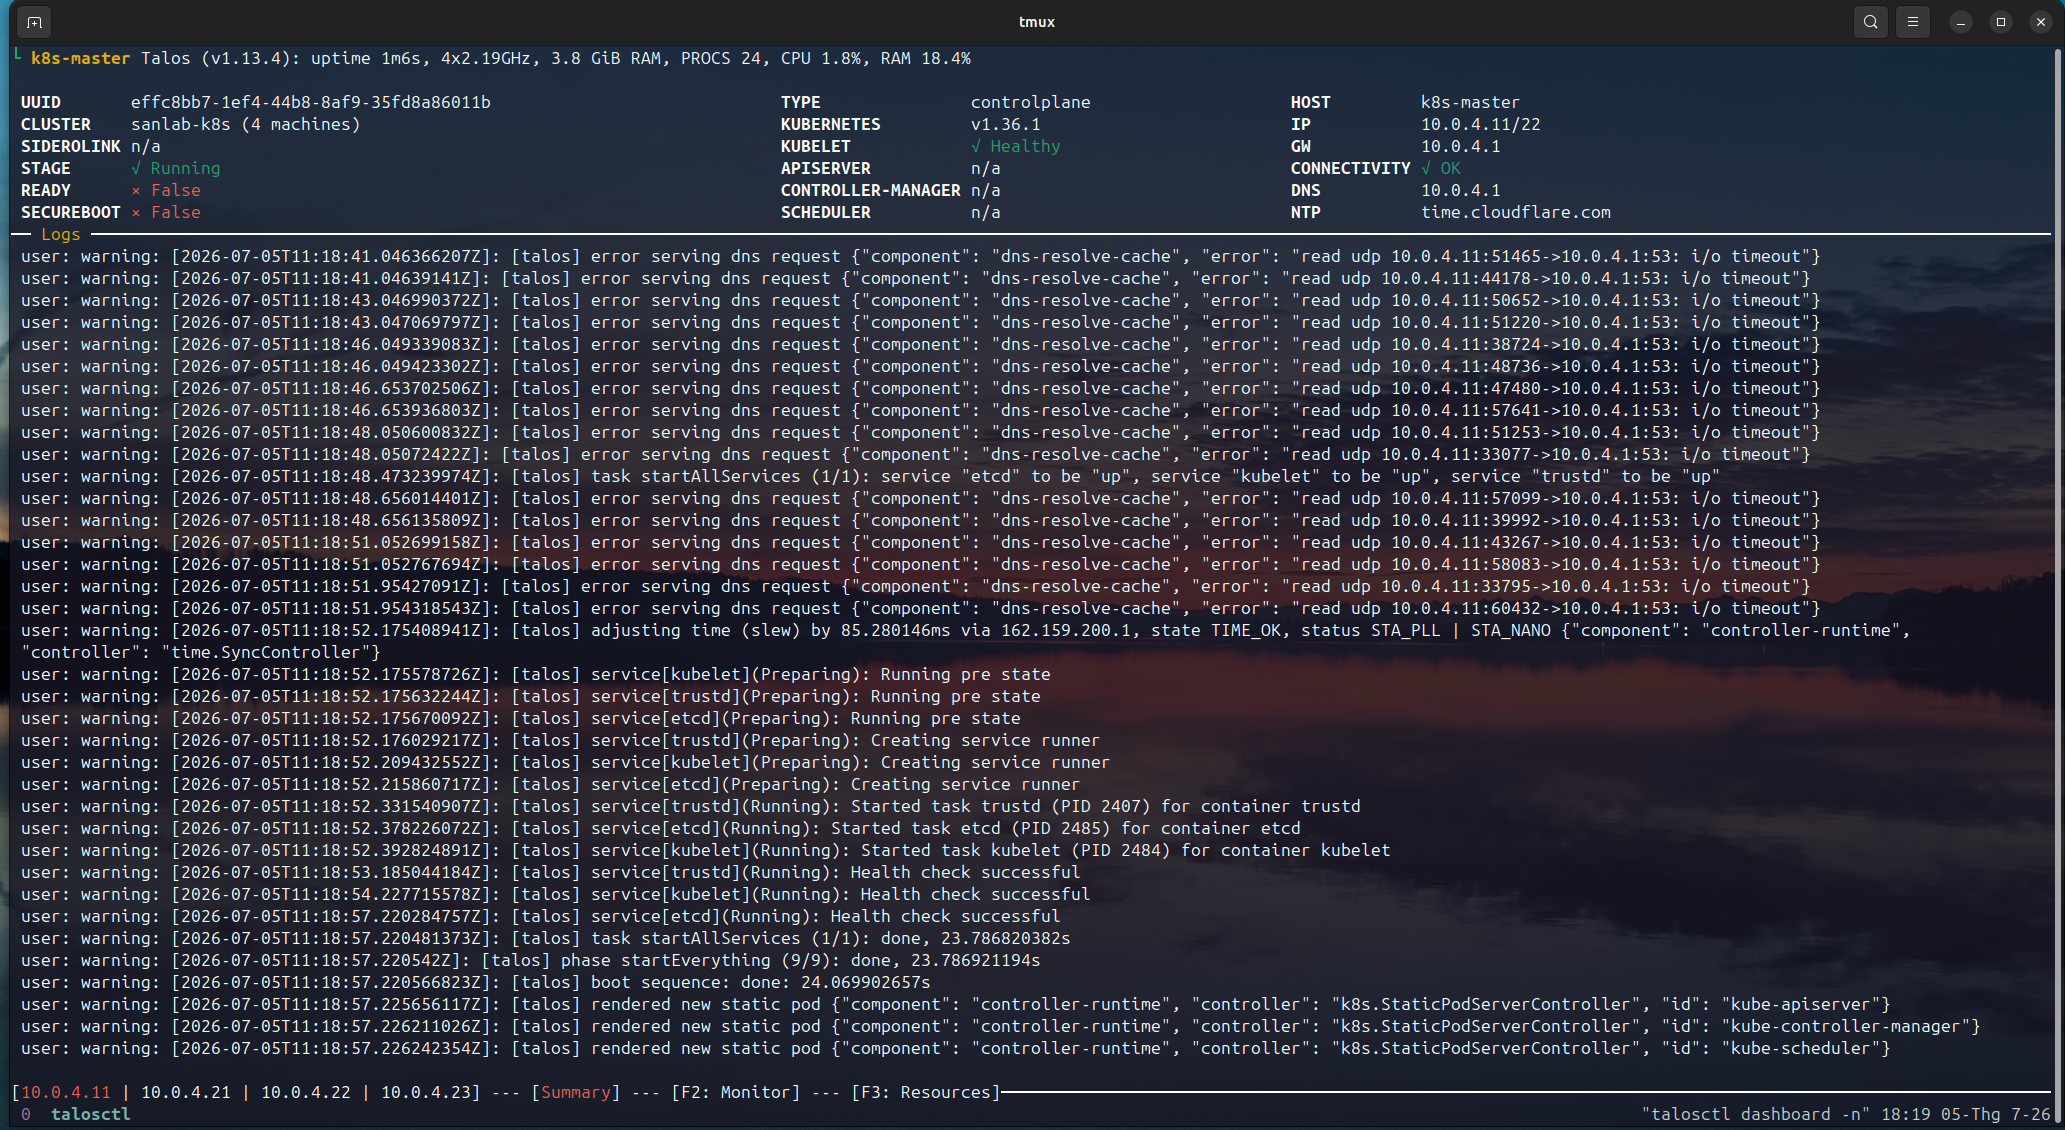This screenshot has height=1130, width=2065.
Task: Click the Logs section header
Action: (61, 234)
